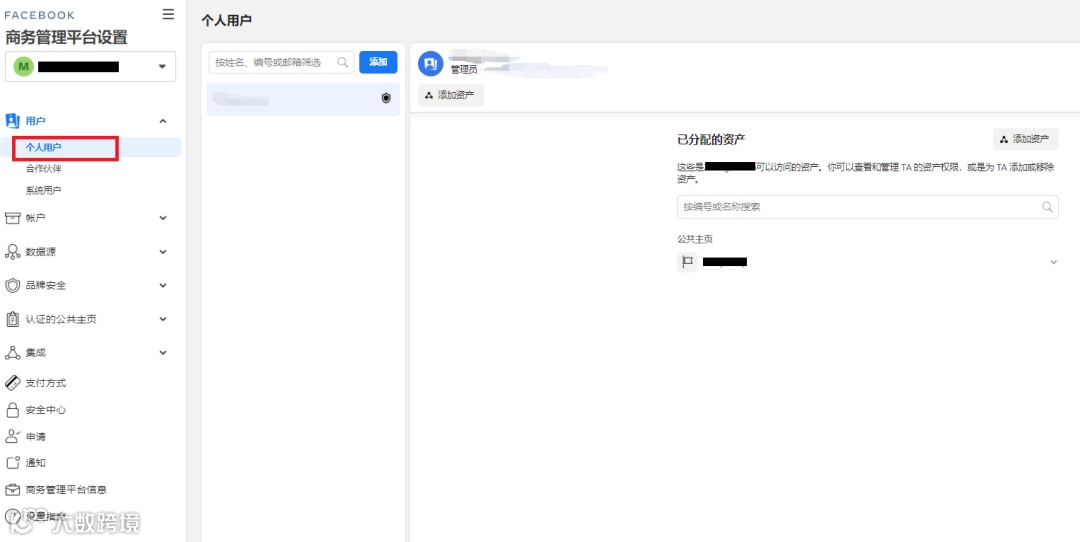Open the business account selector dropdown
Screen dimensions: 1080x542
(90, 67)
